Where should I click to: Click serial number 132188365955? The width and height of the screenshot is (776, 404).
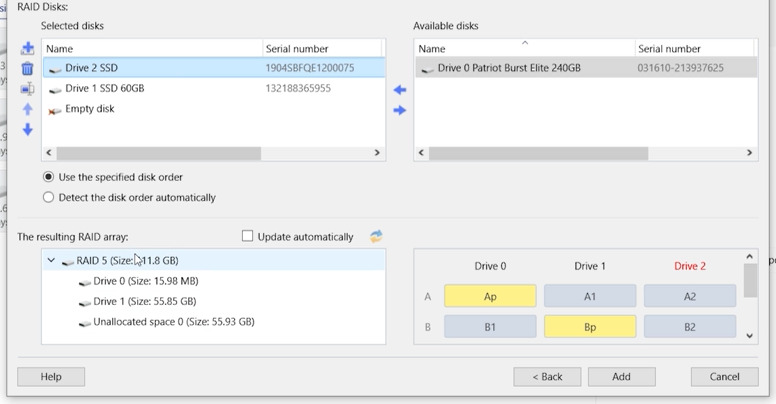pyautogui.click(x=298, y=88)
